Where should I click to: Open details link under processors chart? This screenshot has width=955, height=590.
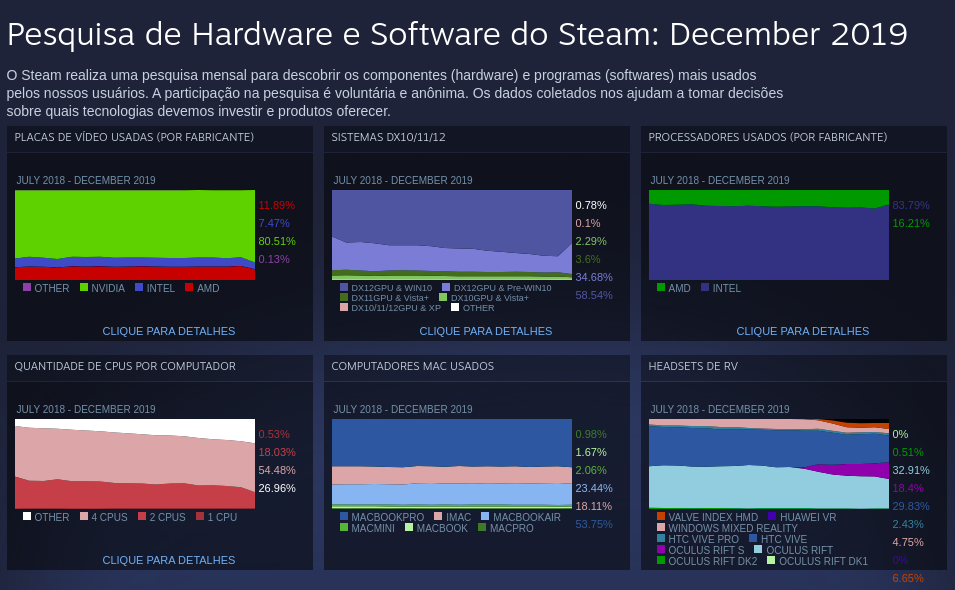pos(803,331)
